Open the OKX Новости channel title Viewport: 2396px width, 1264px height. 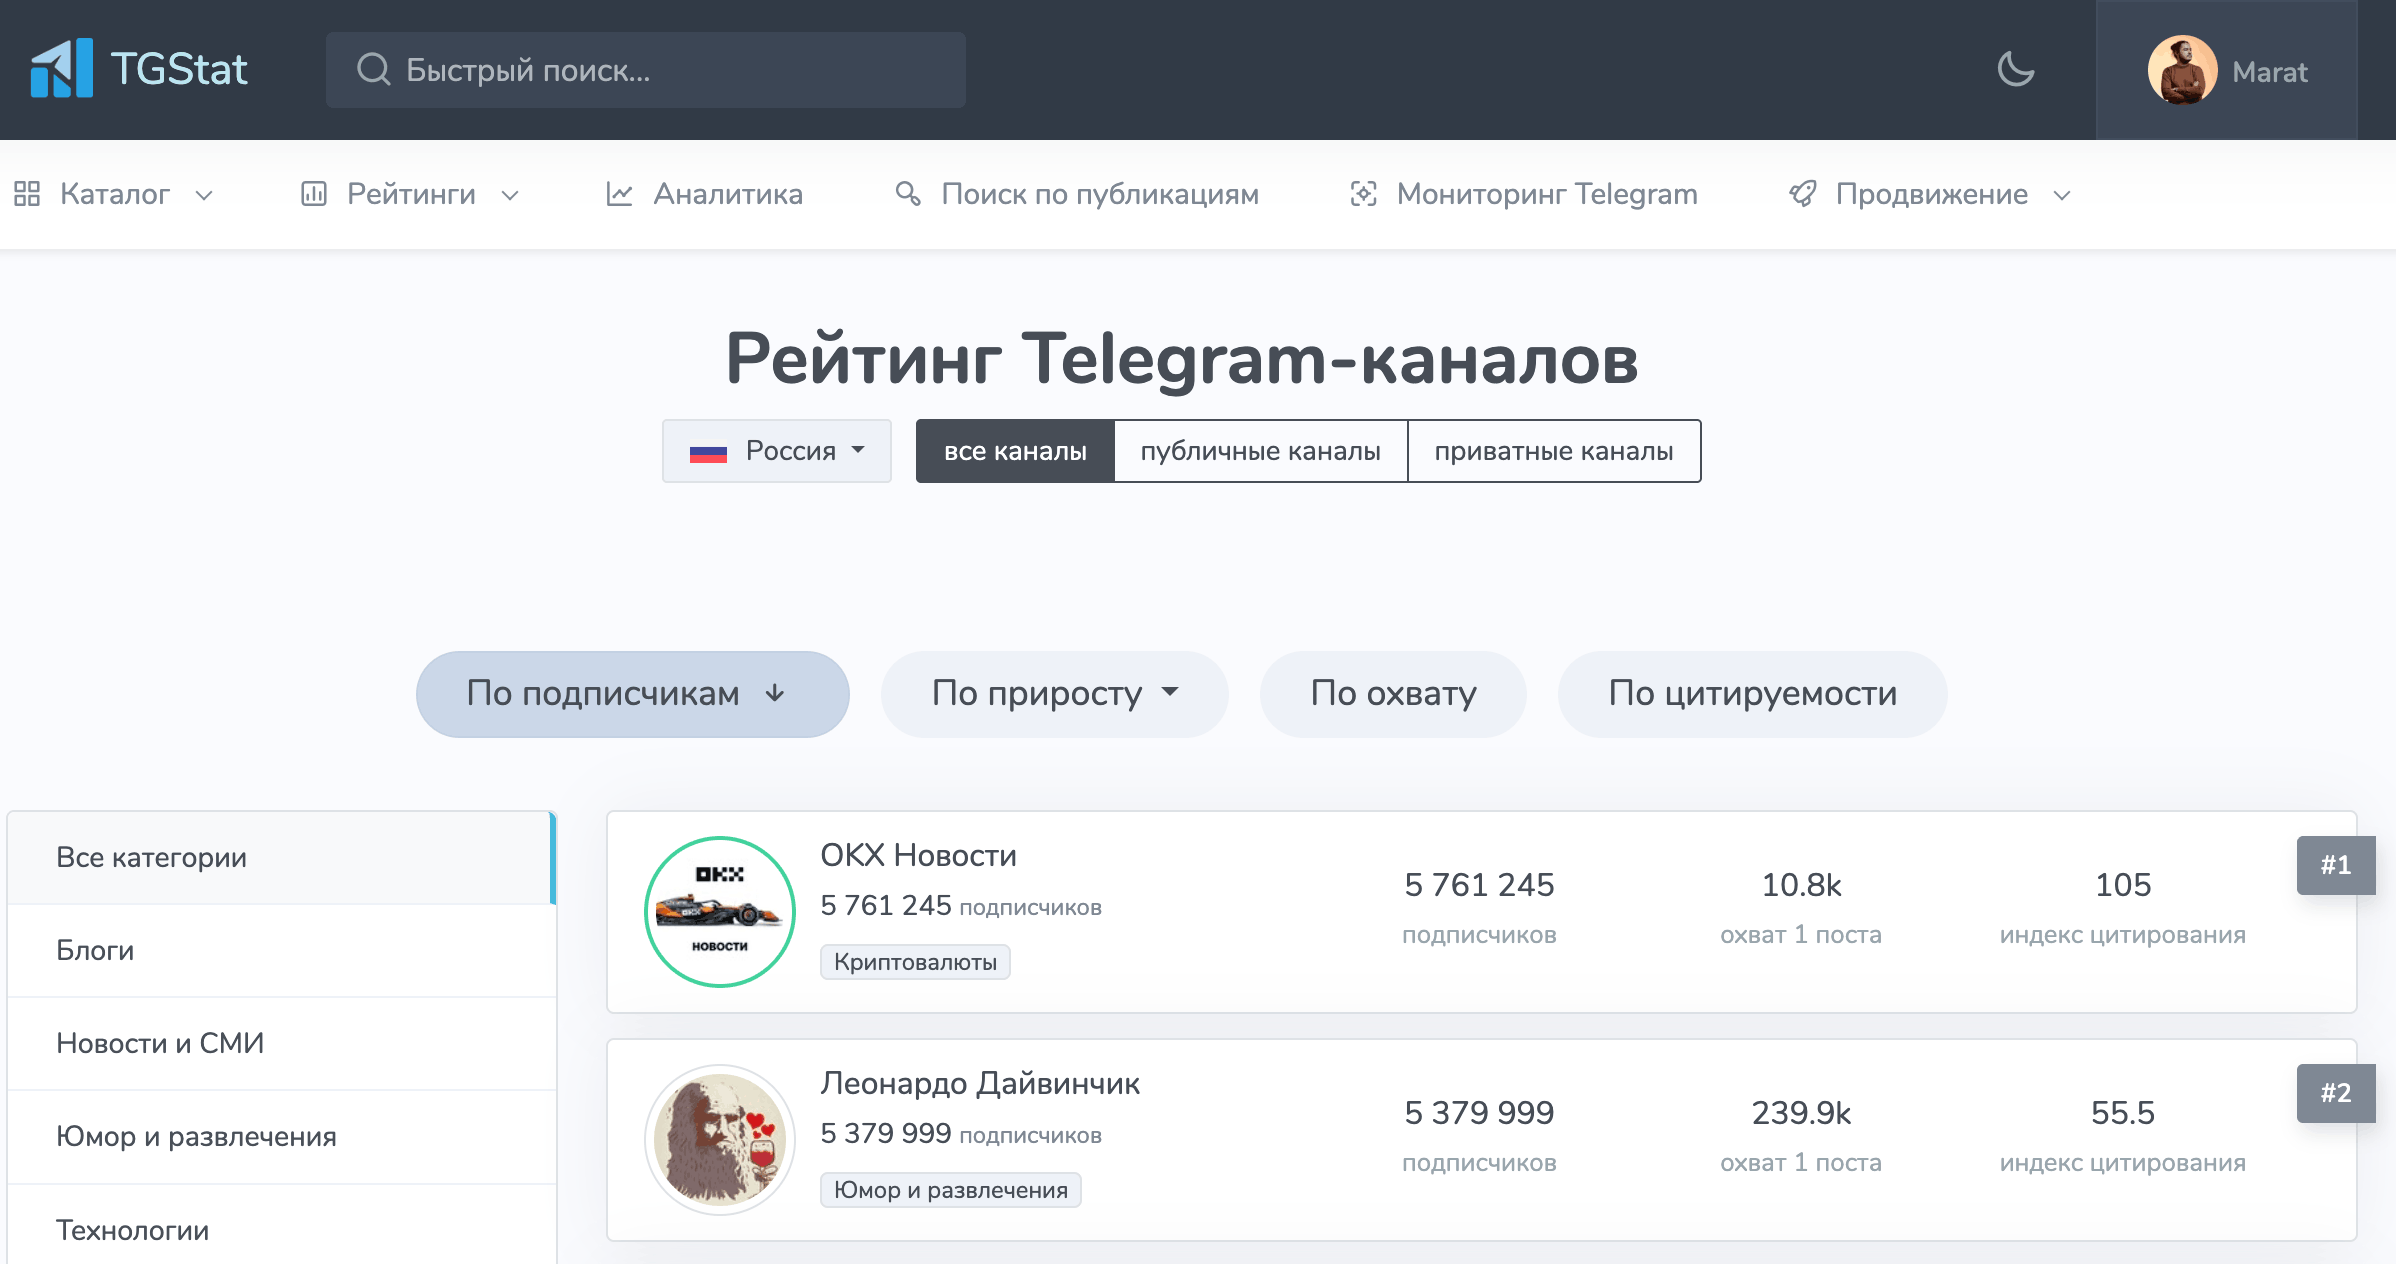coord(918,855)
